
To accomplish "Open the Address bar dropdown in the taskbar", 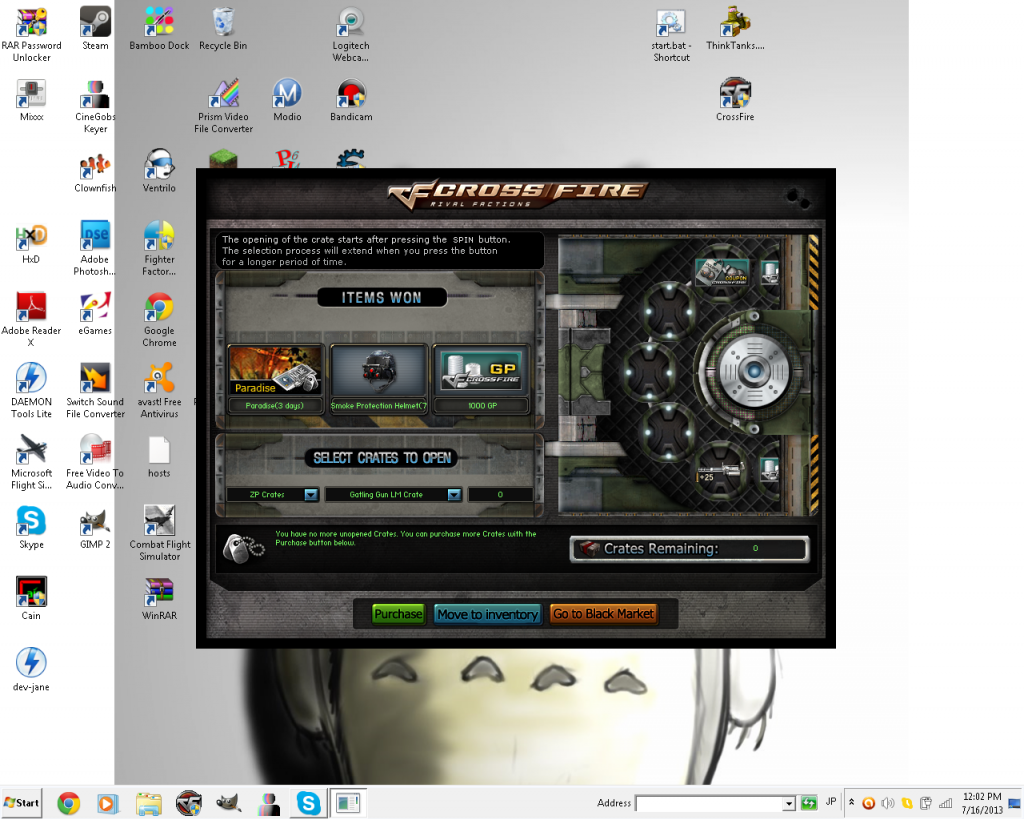I will click(790, 803).
